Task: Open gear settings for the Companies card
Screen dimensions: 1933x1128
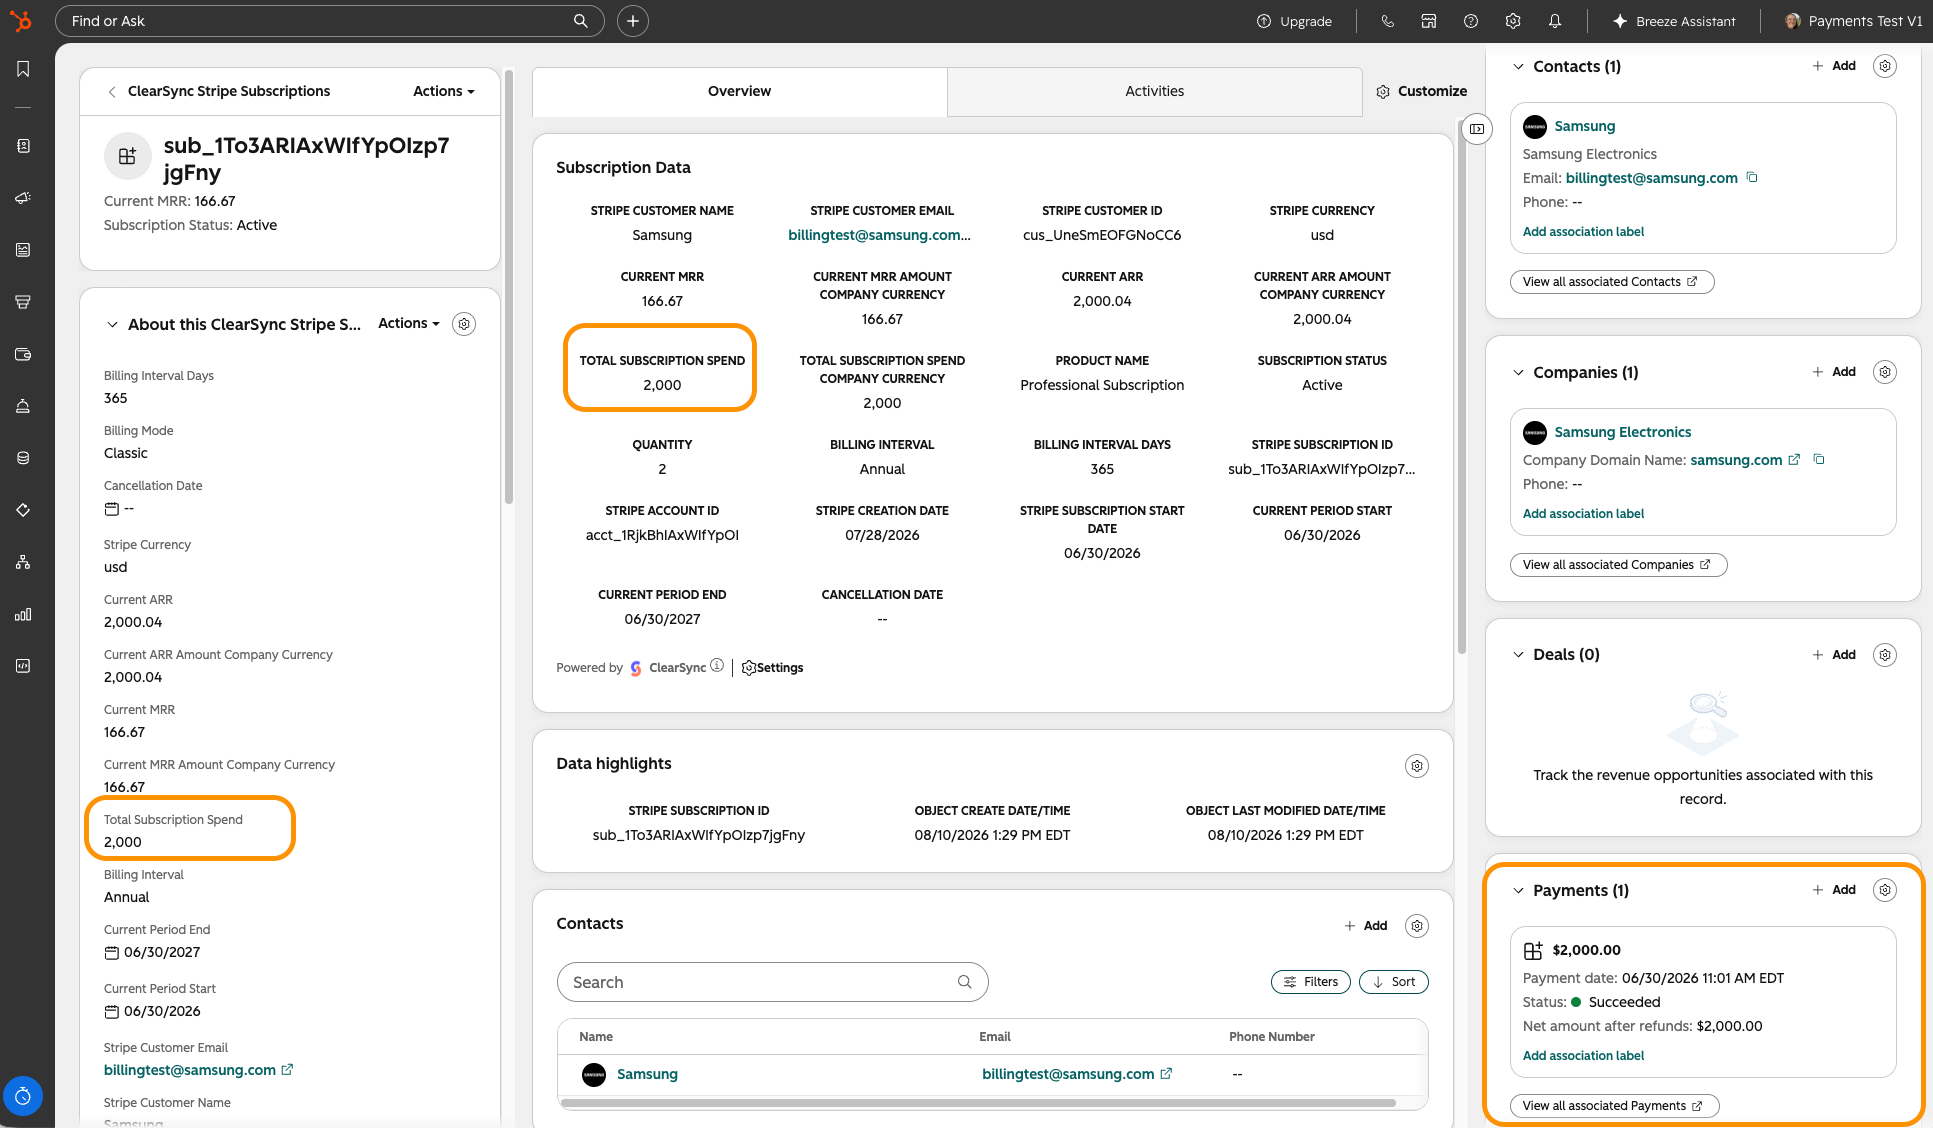Action: pyautogui.click(x=1885, y=372)
